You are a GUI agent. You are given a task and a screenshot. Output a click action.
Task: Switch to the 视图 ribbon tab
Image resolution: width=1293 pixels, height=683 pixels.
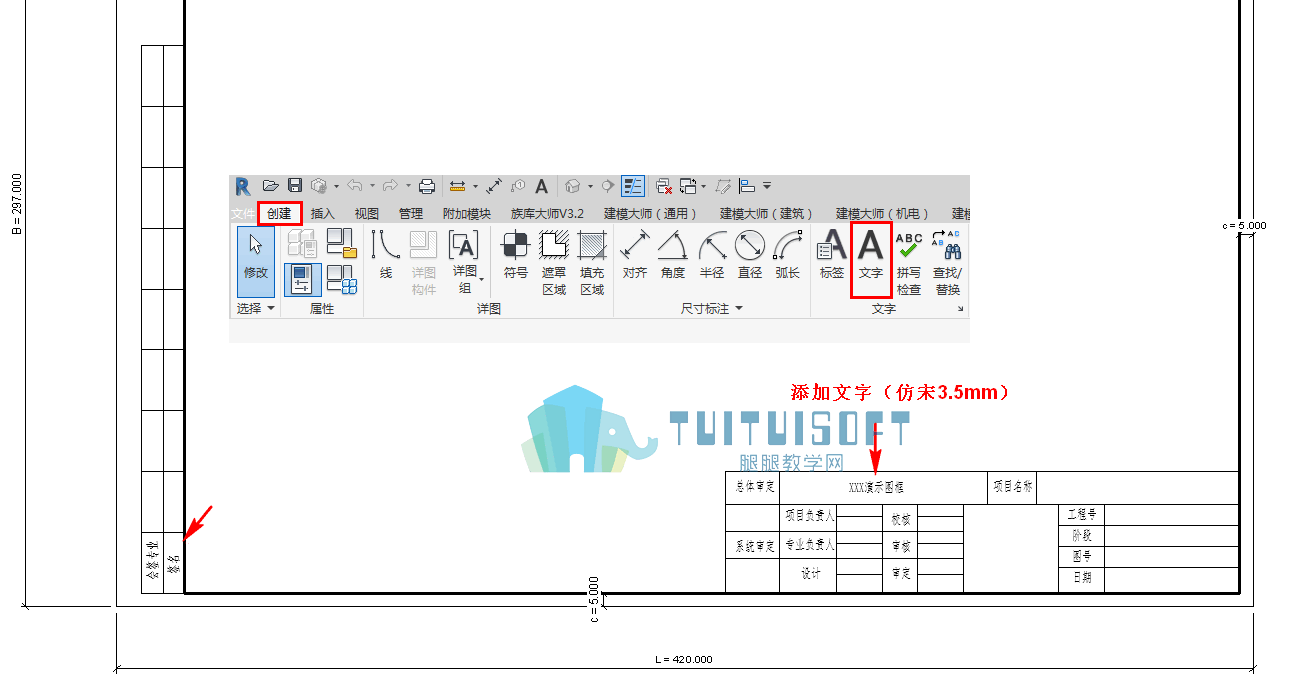(367, 214)
